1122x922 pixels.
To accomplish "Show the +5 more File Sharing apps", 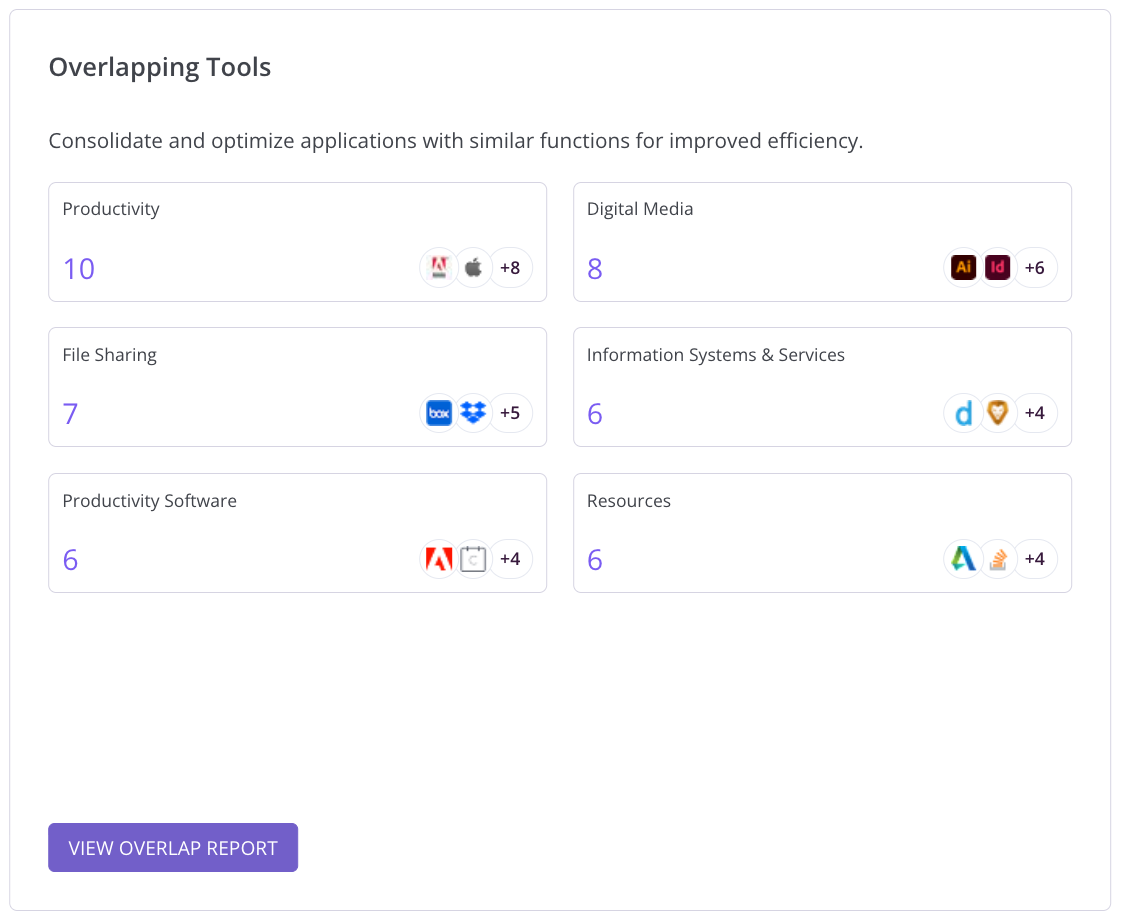I will [x=510, y=413].
